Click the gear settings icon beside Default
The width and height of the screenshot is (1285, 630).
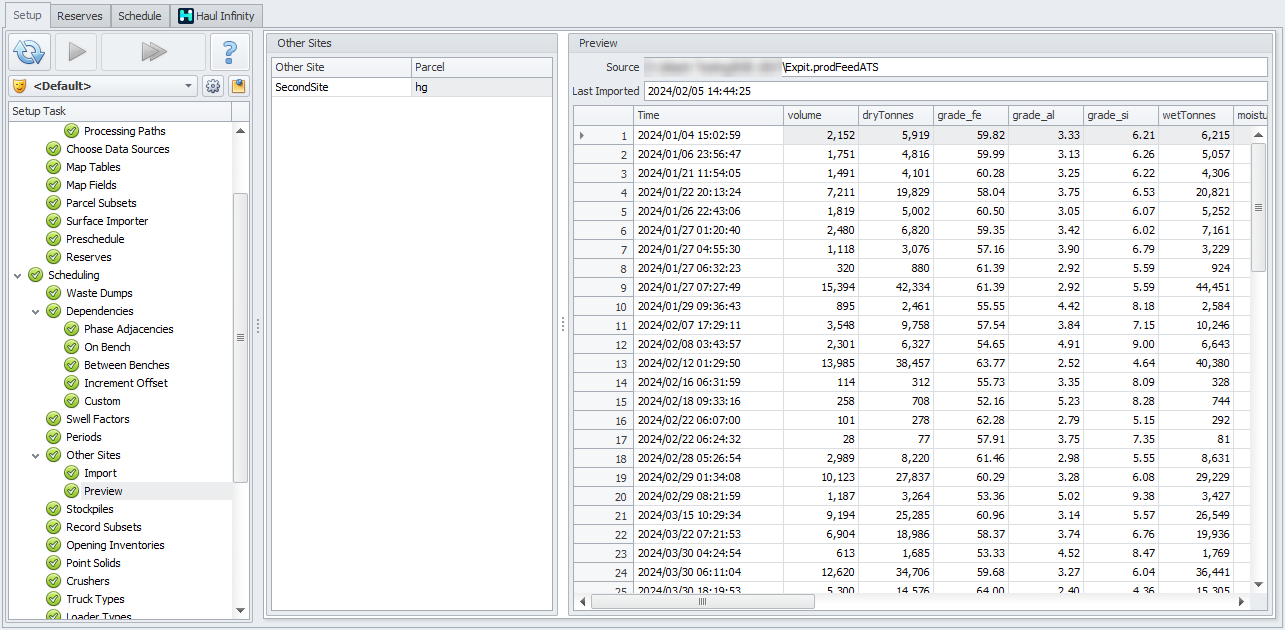pyautogui.click(x=213, y=86)
